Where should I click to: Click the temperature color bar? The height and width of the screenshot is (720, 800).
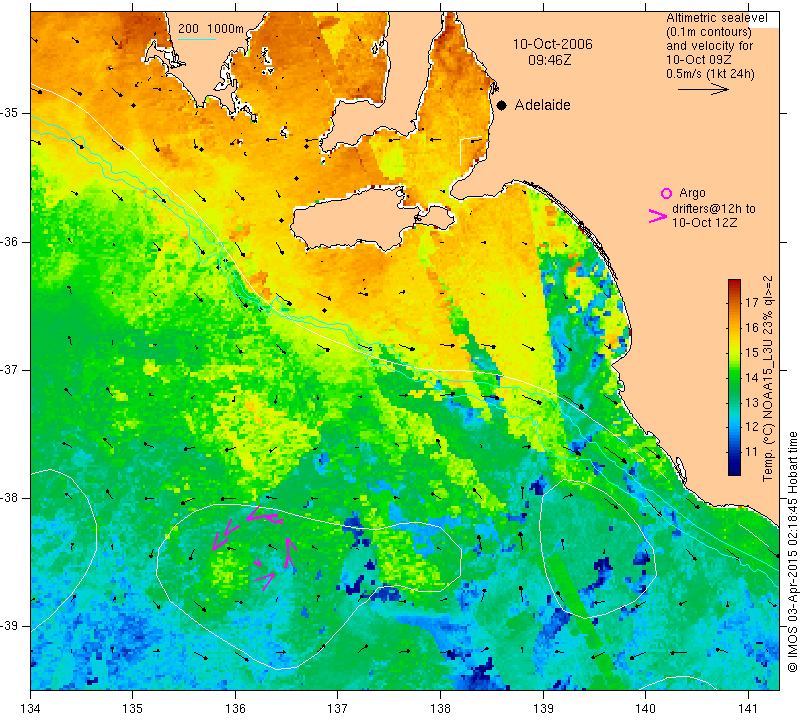click(x=734, y=377)
